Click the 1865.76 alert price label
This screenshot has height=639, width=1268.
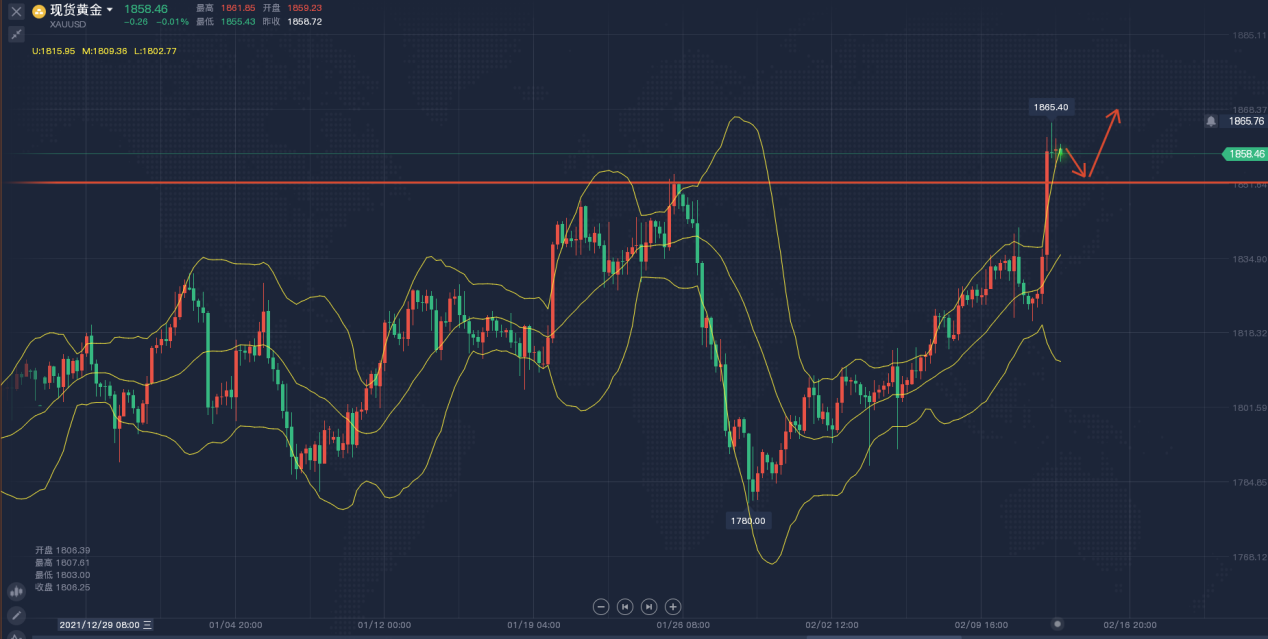1246,121
